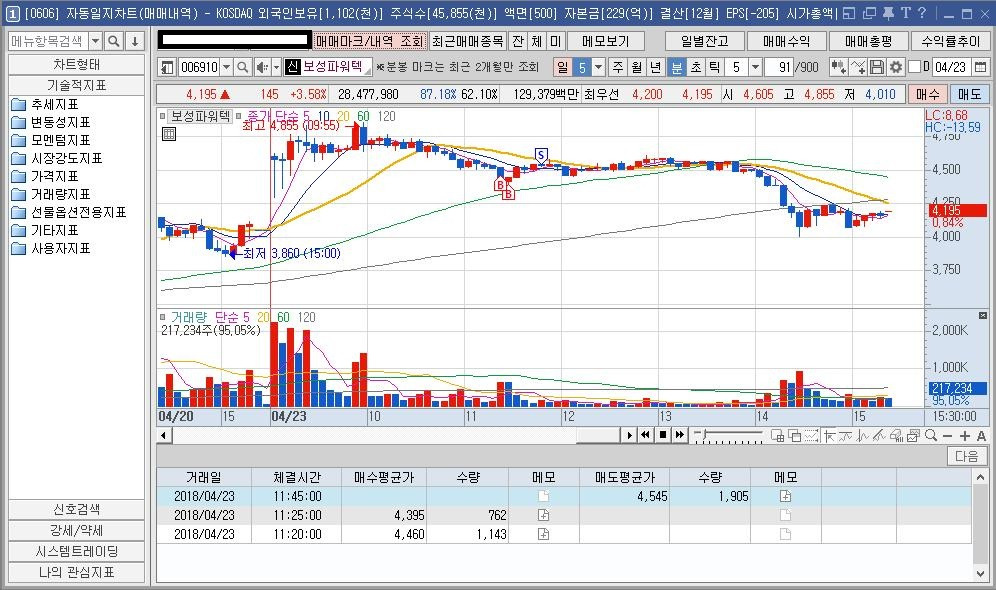The height and width of the screenshot is (590, 996).
Task: Click the chart zoom slider handle
Action: [702, 433]
